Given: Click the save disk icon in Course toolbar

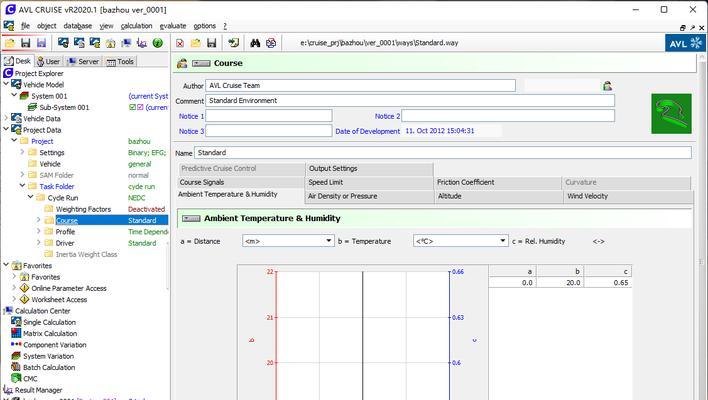Looking at the screenshot, I should [x=211, y=43].
